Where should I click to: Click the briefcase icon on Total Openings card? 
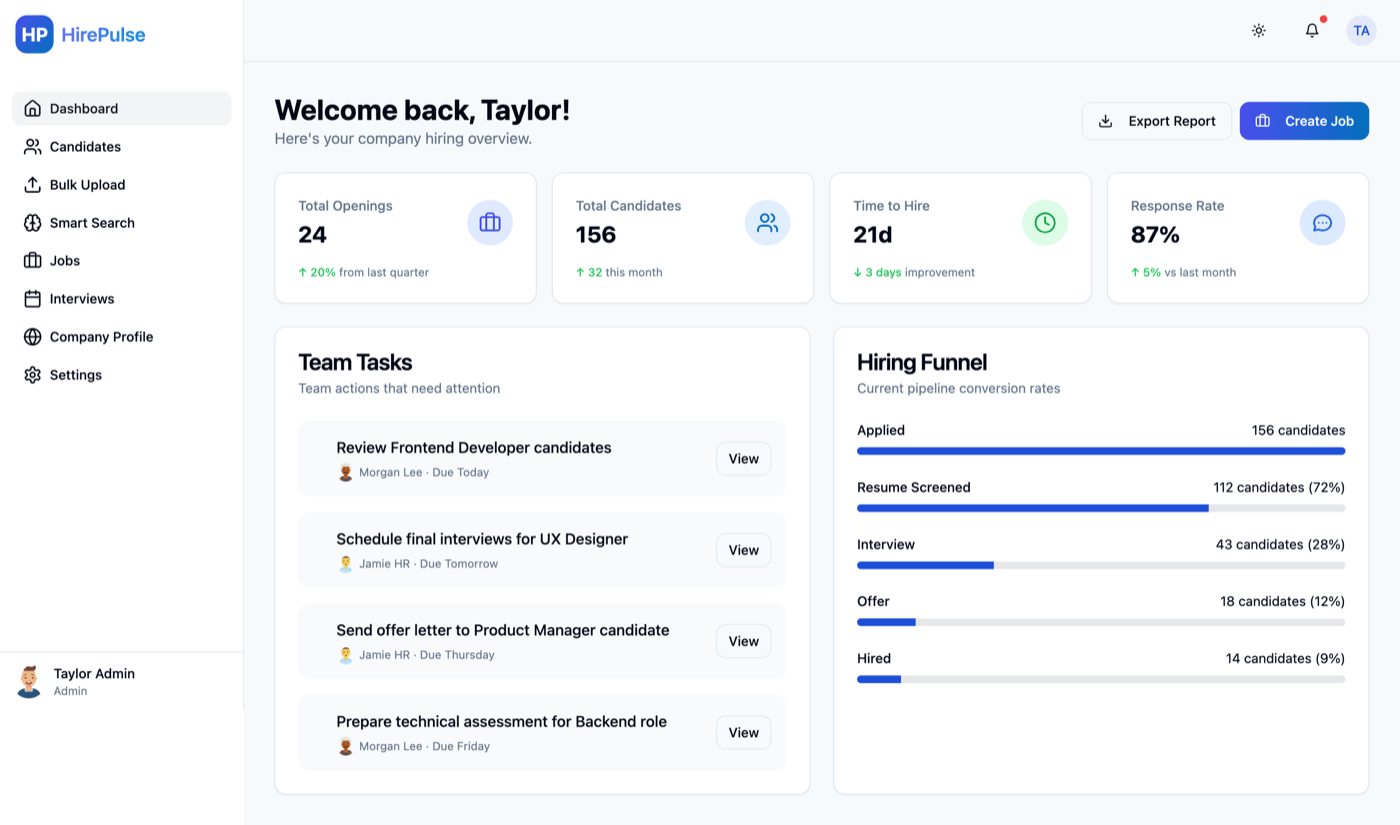pyautogui.click(x=490, y=222)
